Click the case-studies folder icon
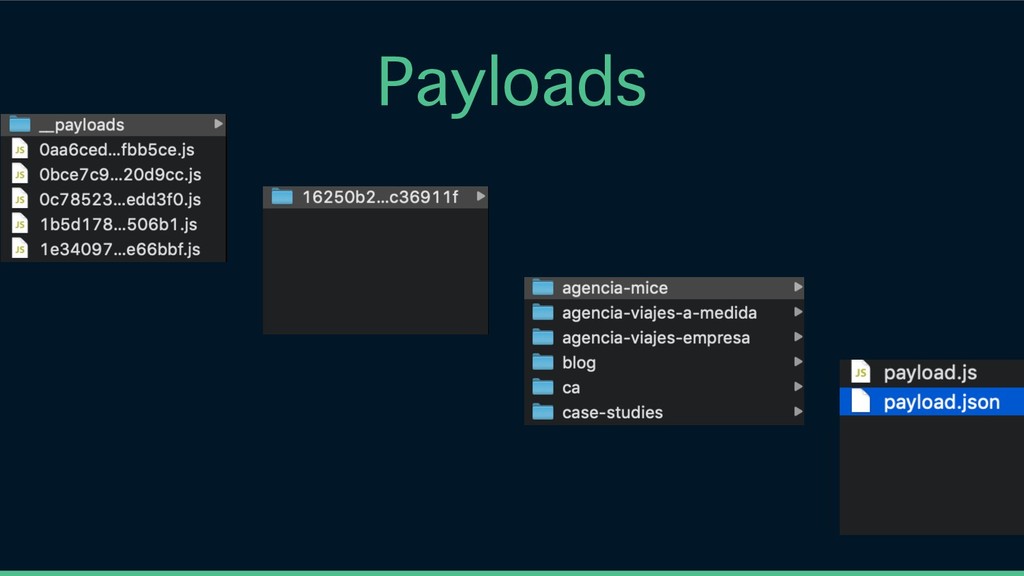Image resolution: width=1024 pixels, height=576 pixels. pos(543,411)
